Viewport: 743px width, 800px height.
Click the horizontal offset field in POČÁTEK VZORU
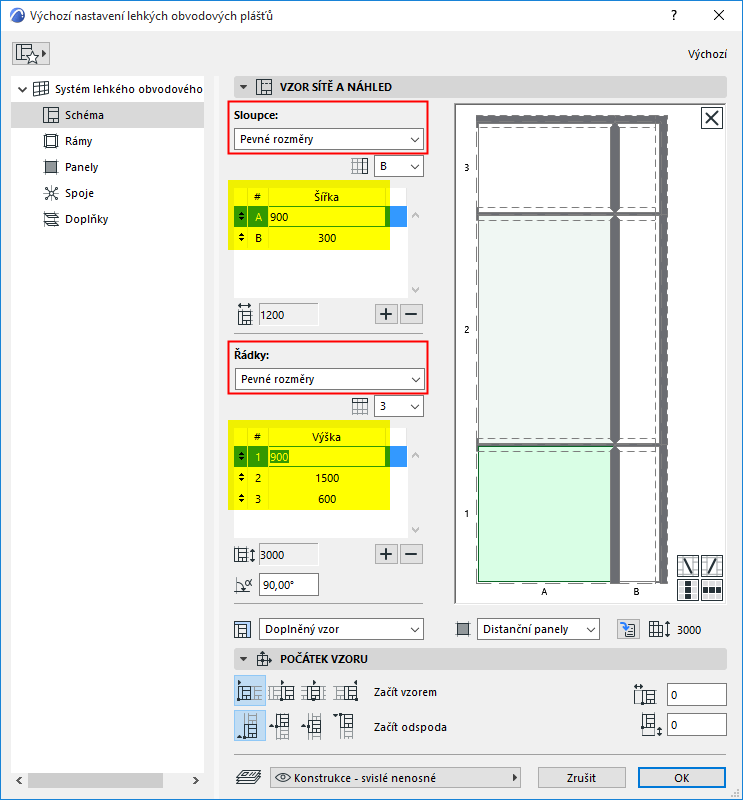pyautogui.click(x=697, y=695)
